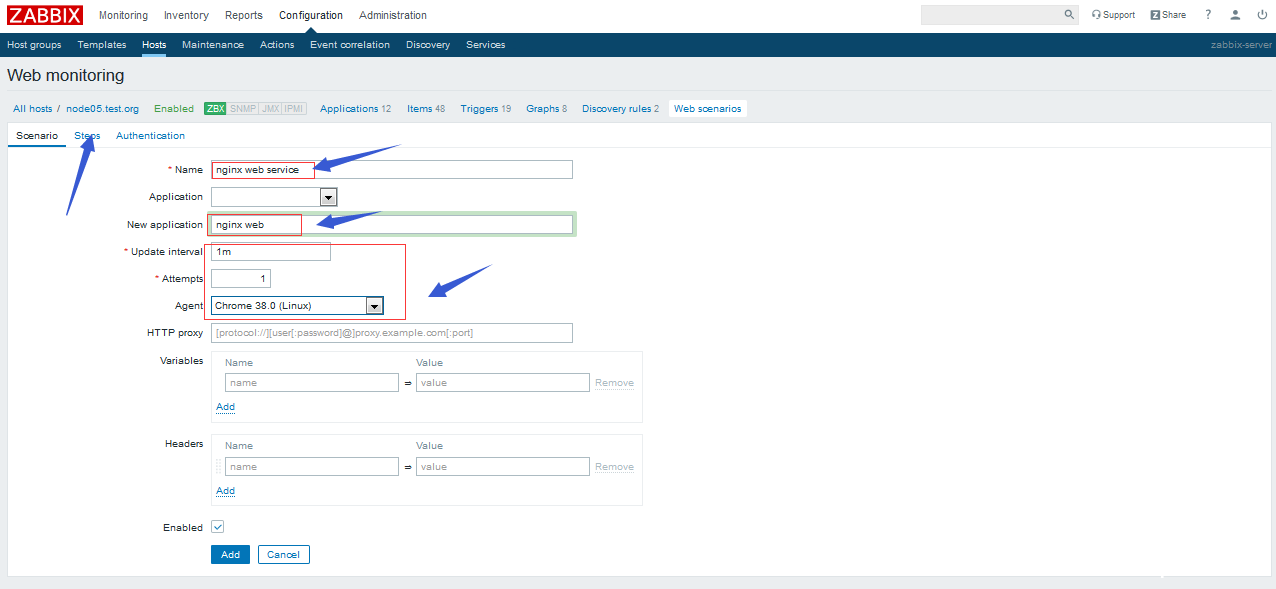
Task: Click the green ZBX availability icon
Action: 213,108
